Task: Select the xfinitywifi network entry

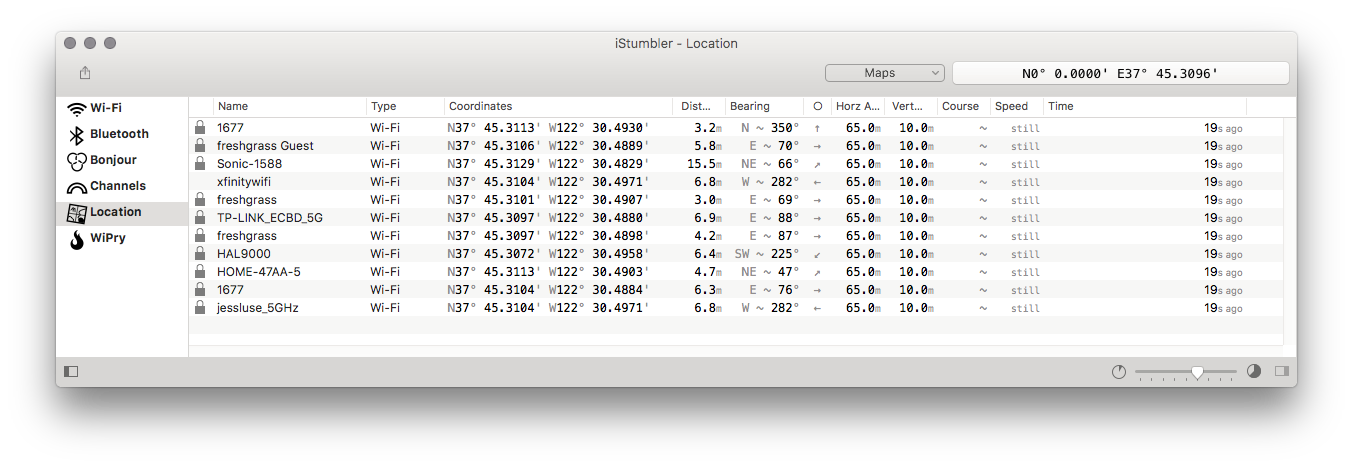Action: pyautogui.click(x=244, y=182)
